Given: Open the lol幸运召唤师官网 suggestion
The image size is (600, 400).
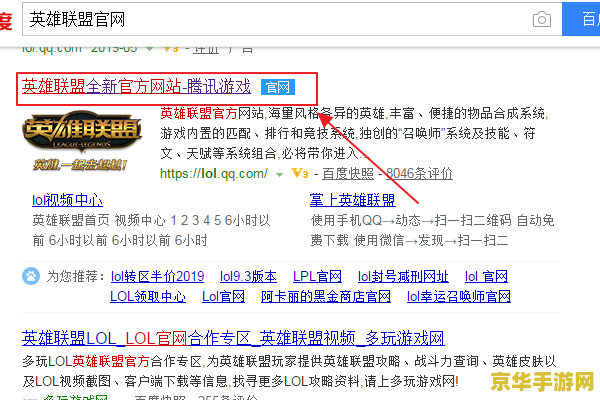Looking at the screenshot, I should 458,296.
